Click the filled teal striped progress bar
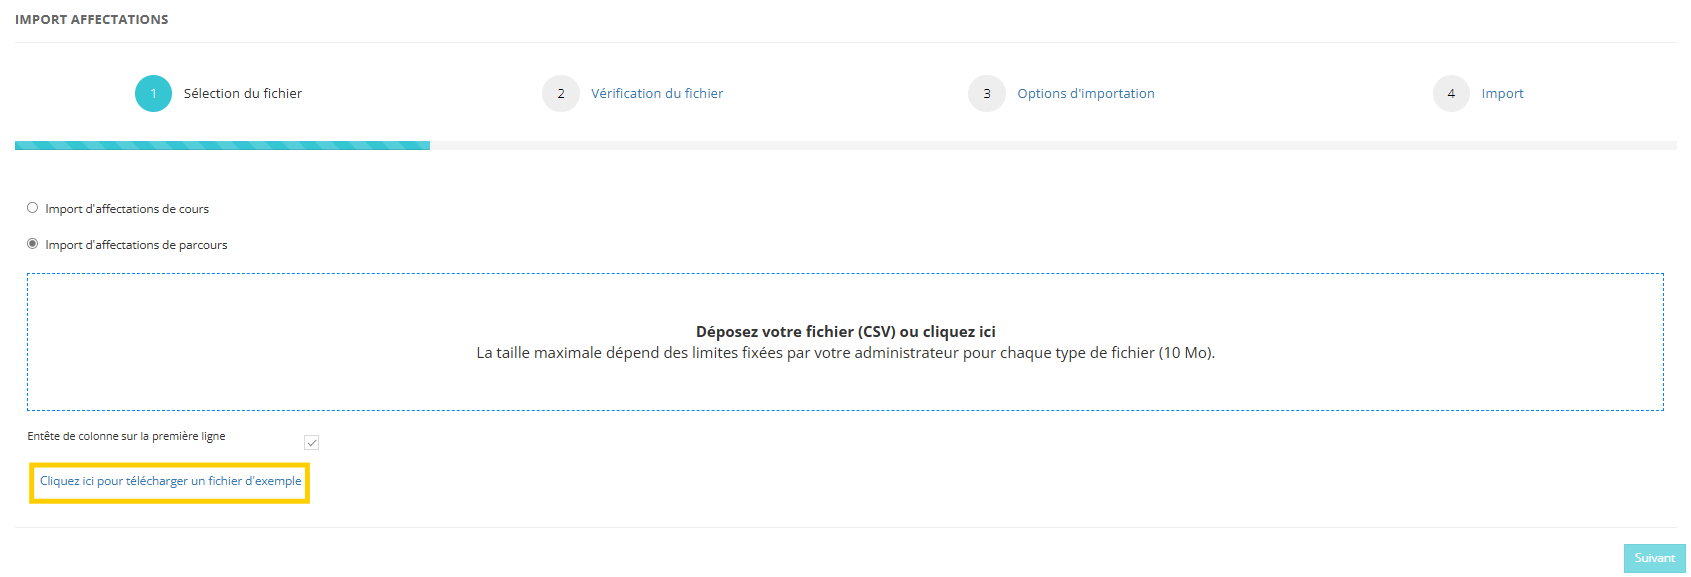The height and width of the screenshot is (577, 1691). pos(222,146)
